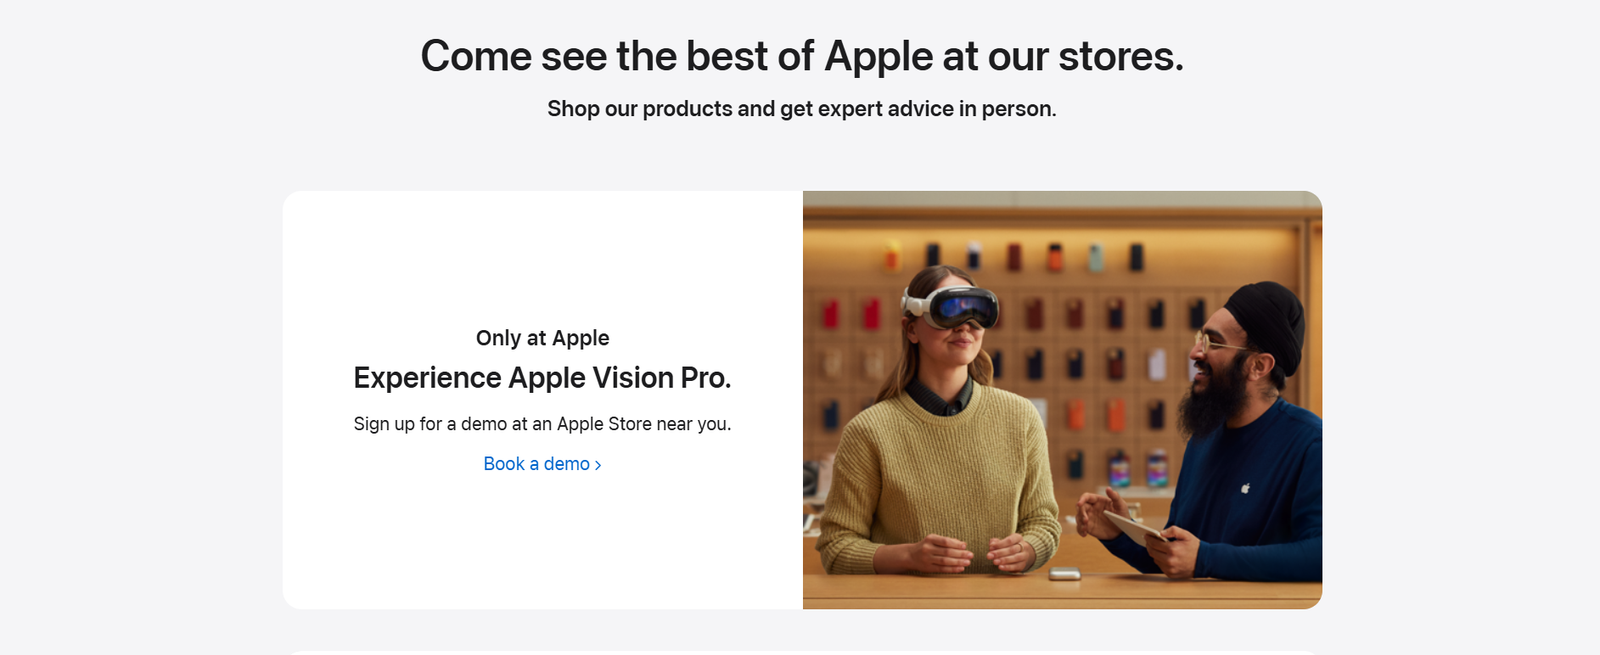Click the Vision Pro headset on the woman
Image resolution: width=1600 pixels, height=655 pixels.
click(955, 306)
